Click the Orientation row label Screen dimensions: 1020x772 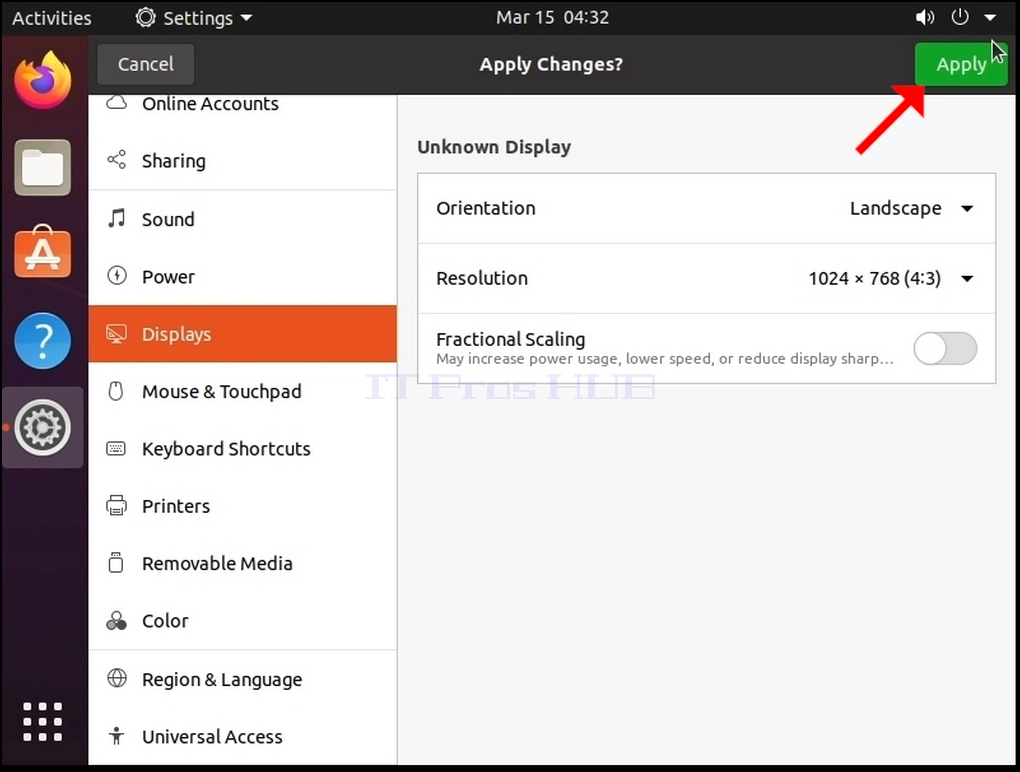click(486, 208)
